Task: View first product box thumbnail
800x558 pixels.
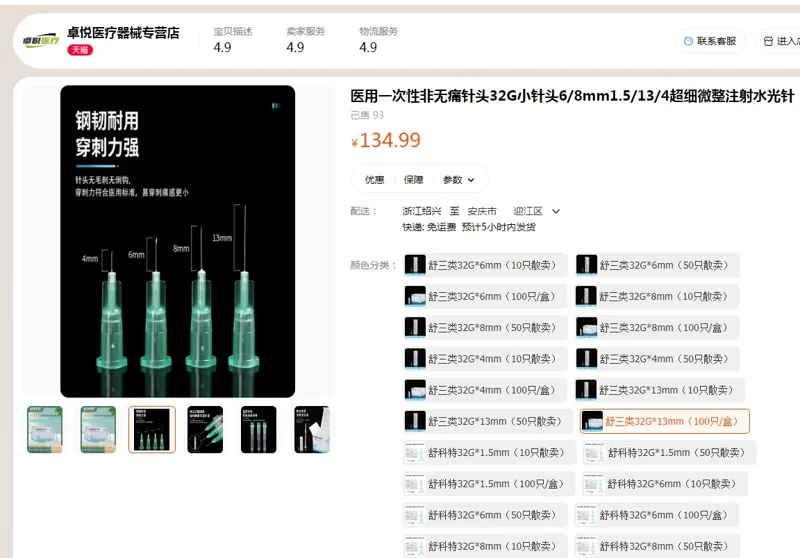Action: [x=45, y=429]
